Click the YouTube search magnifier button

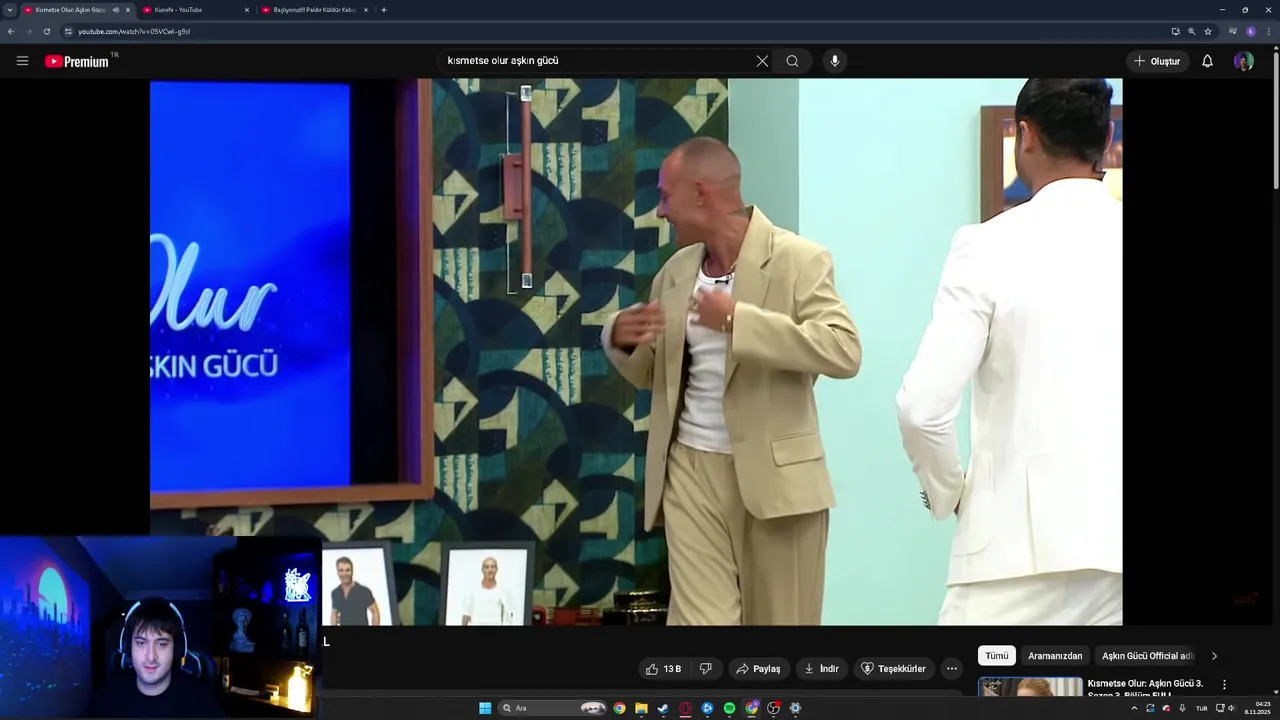pyautogui.click(x=792, y=61)
